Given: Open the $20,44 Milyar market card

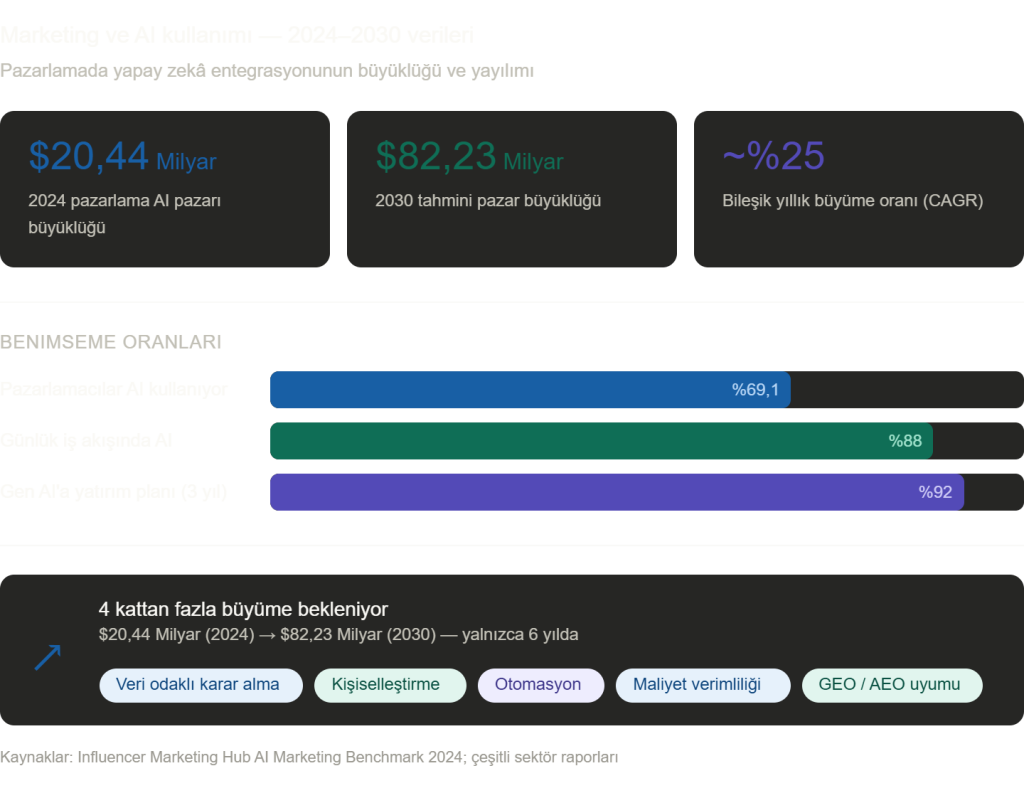Looking at the screenshot, I should [x=164, y=189].
